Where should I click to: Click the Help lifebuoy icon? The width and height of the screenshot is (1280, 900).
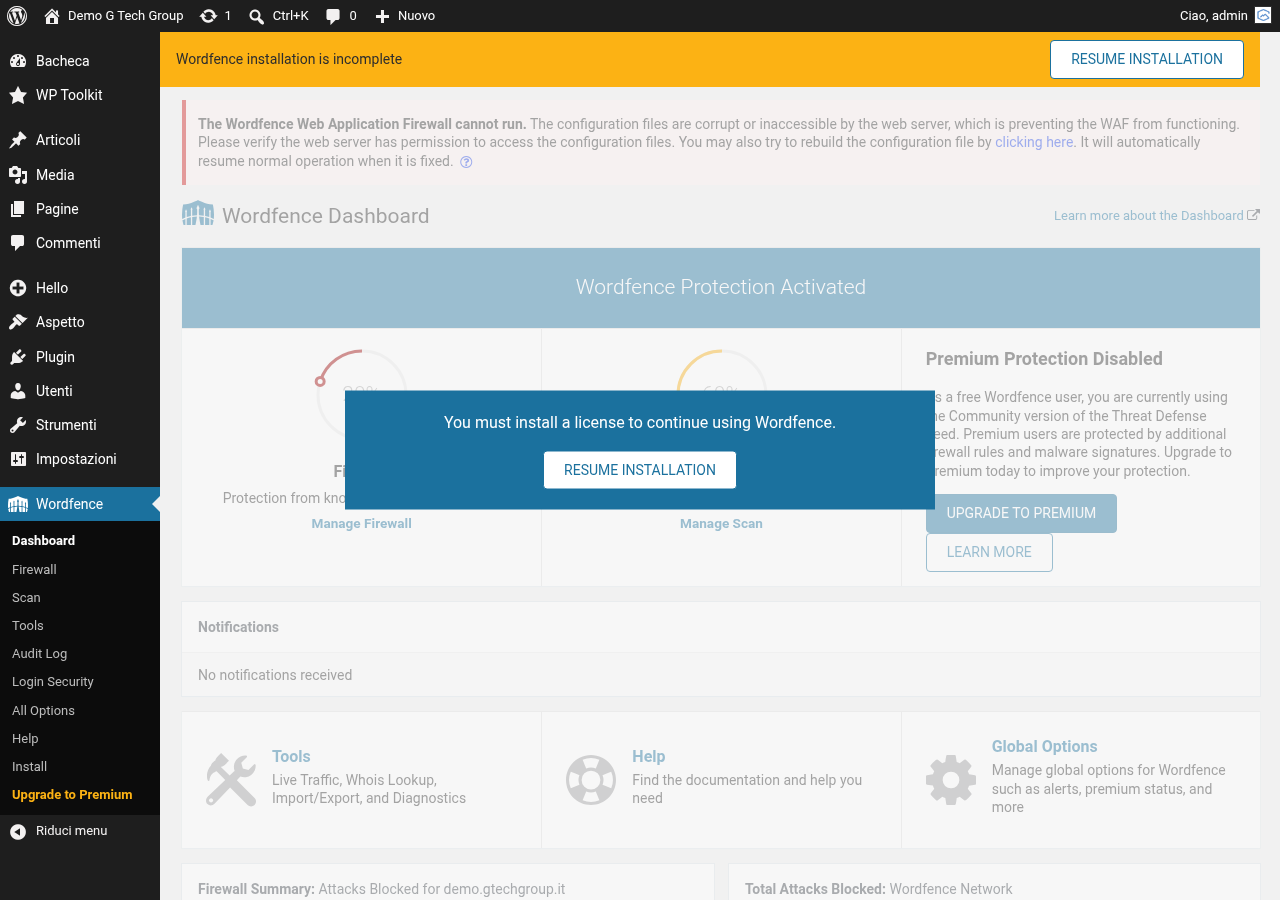591,780
